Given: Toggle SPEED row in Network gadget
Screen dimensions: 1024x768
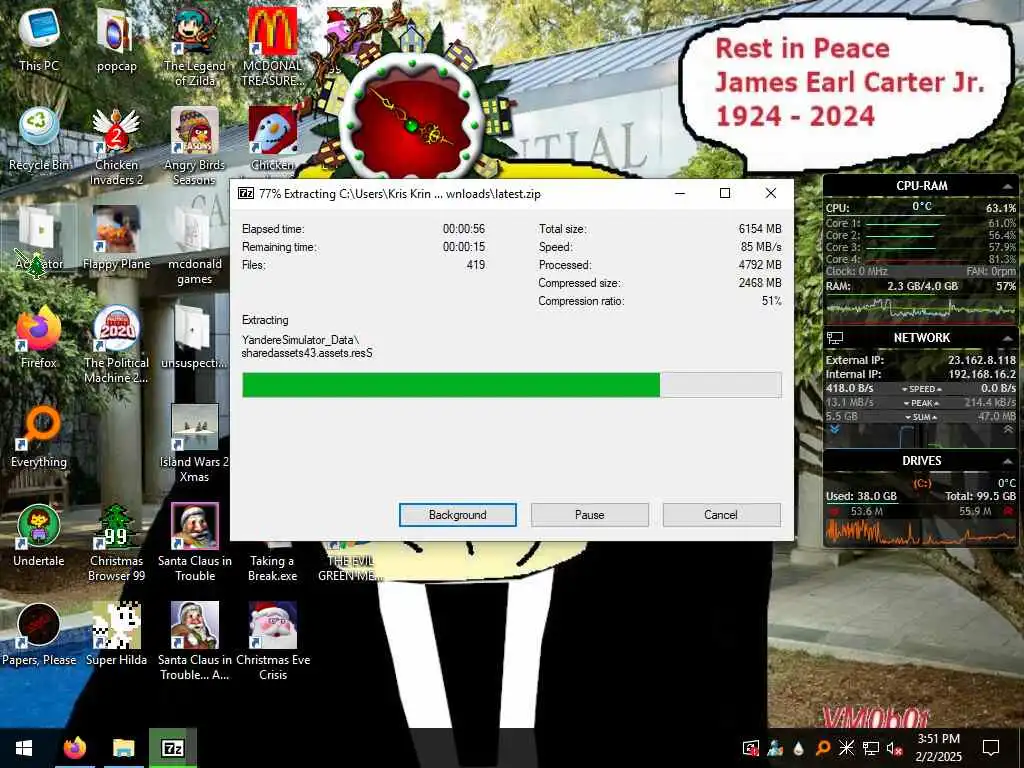Looking at the screenshot, I should pos(921,389).
